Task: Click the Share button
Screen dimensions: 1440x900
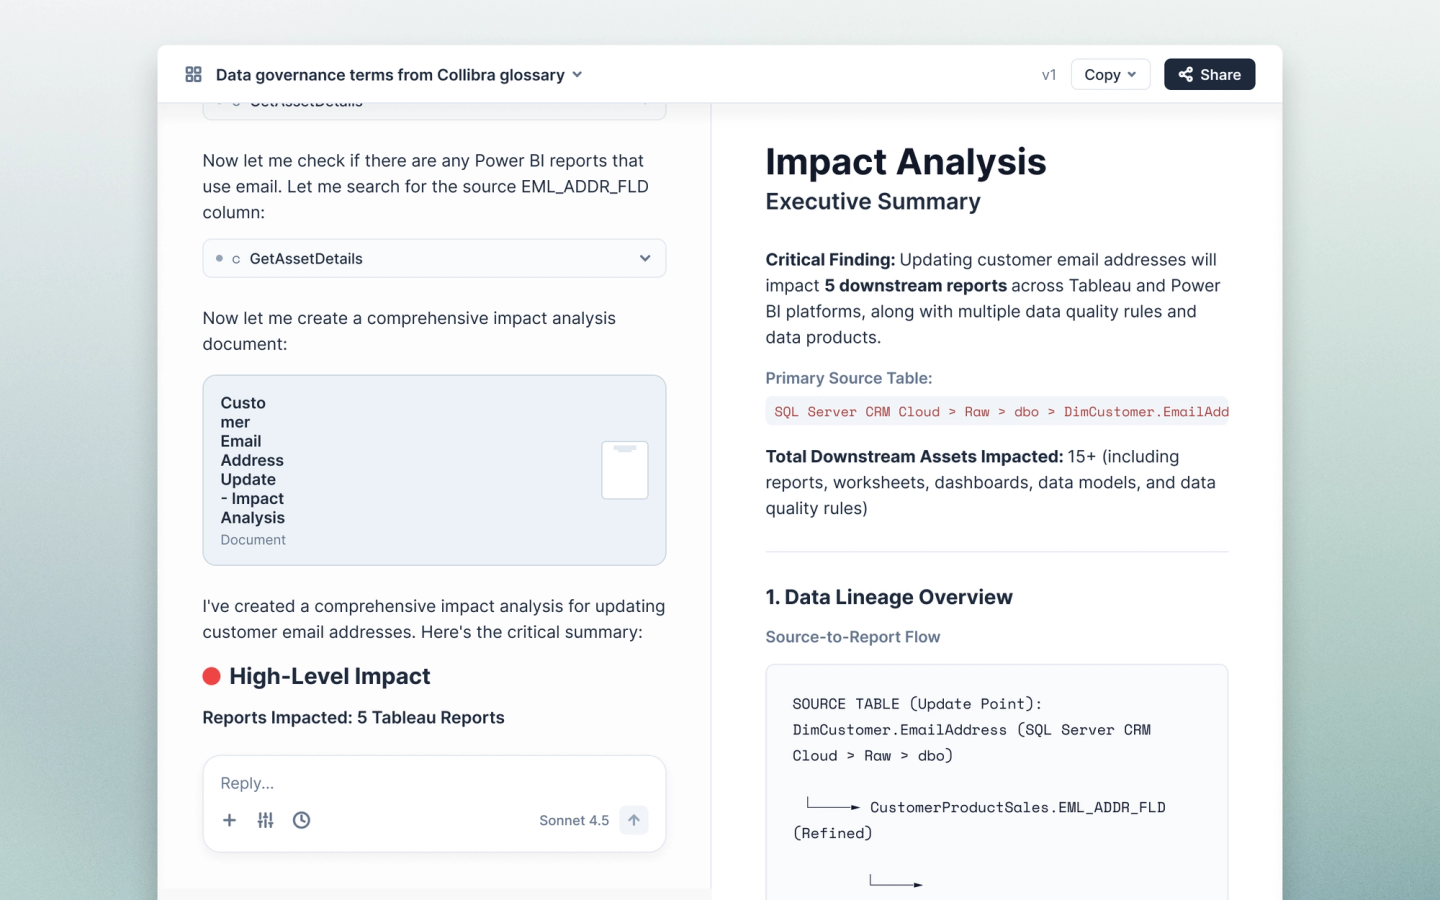Action: tap(1209, 74)
